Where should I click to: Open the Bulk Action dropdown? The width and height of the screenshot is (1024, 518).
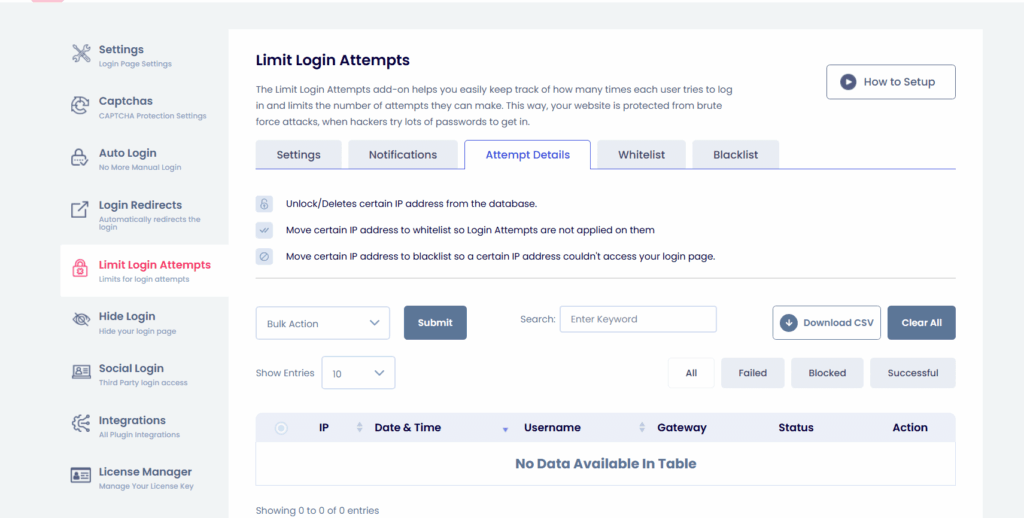pyautogui.click(x=322, y=323)
